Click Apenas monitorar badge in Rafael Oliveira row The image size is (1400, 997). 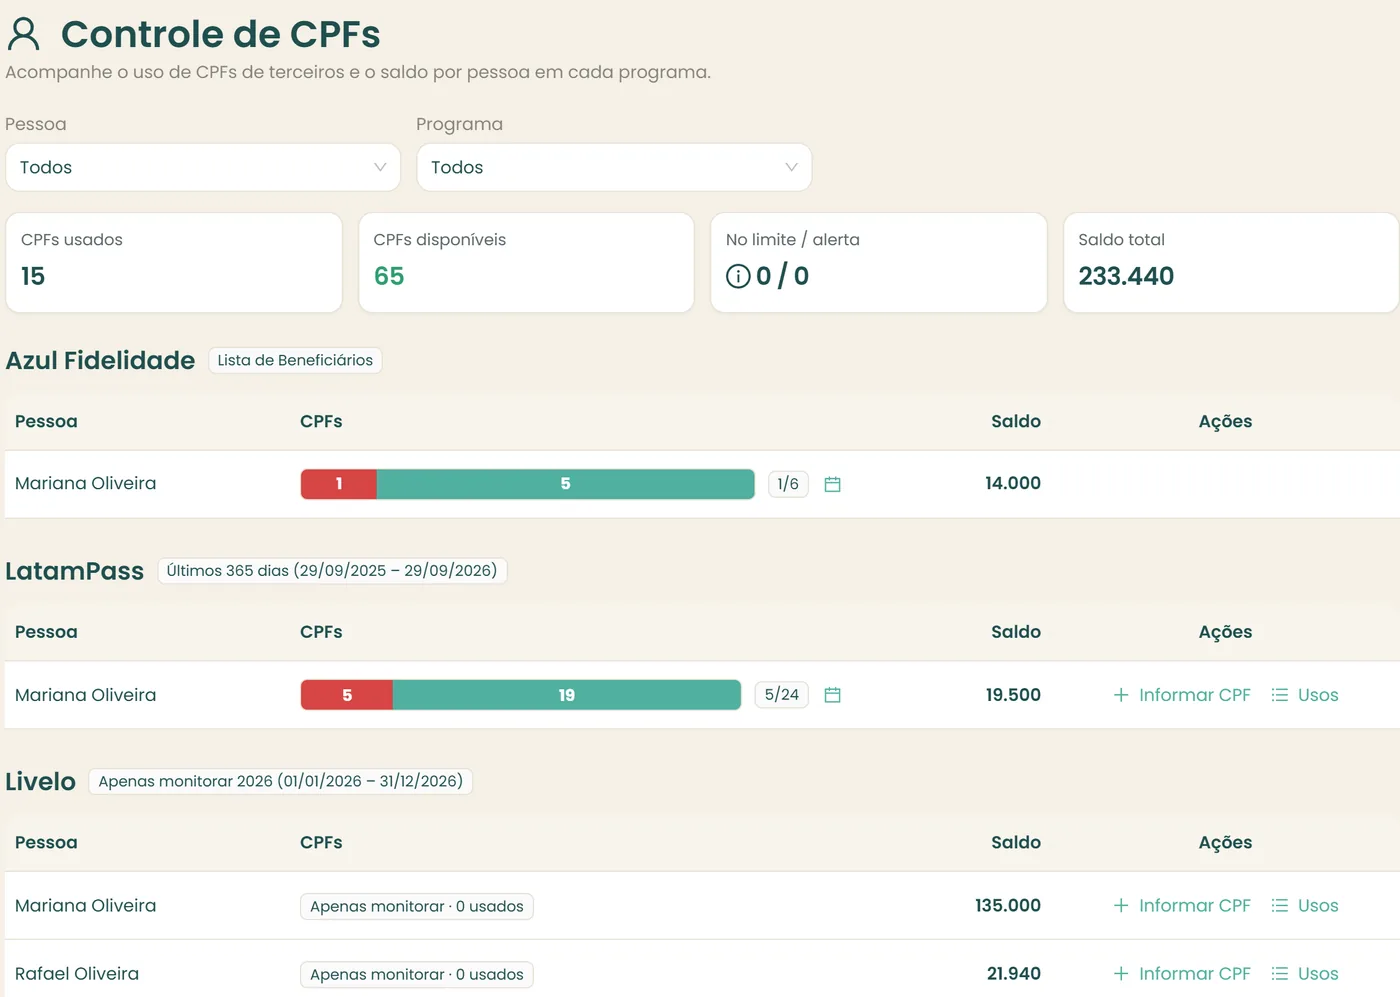click(417, 974)
